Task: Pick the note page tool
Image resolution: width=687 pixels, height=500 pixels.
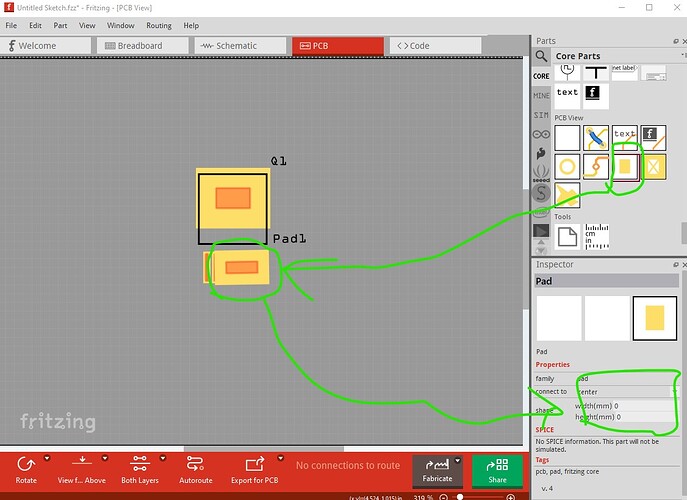Action: [567, 237]
